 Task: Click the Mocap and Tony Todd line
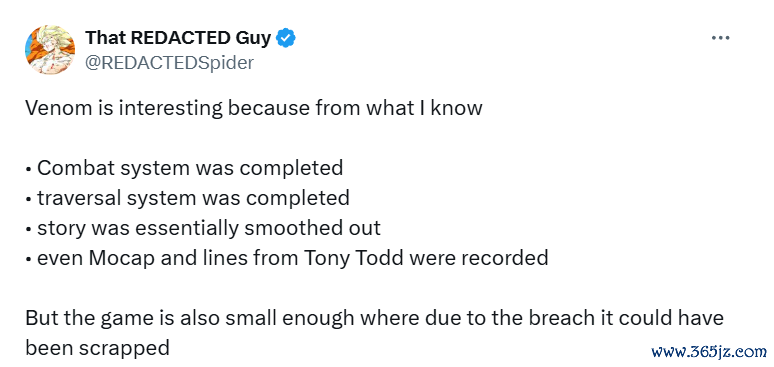tap(287, 258)
